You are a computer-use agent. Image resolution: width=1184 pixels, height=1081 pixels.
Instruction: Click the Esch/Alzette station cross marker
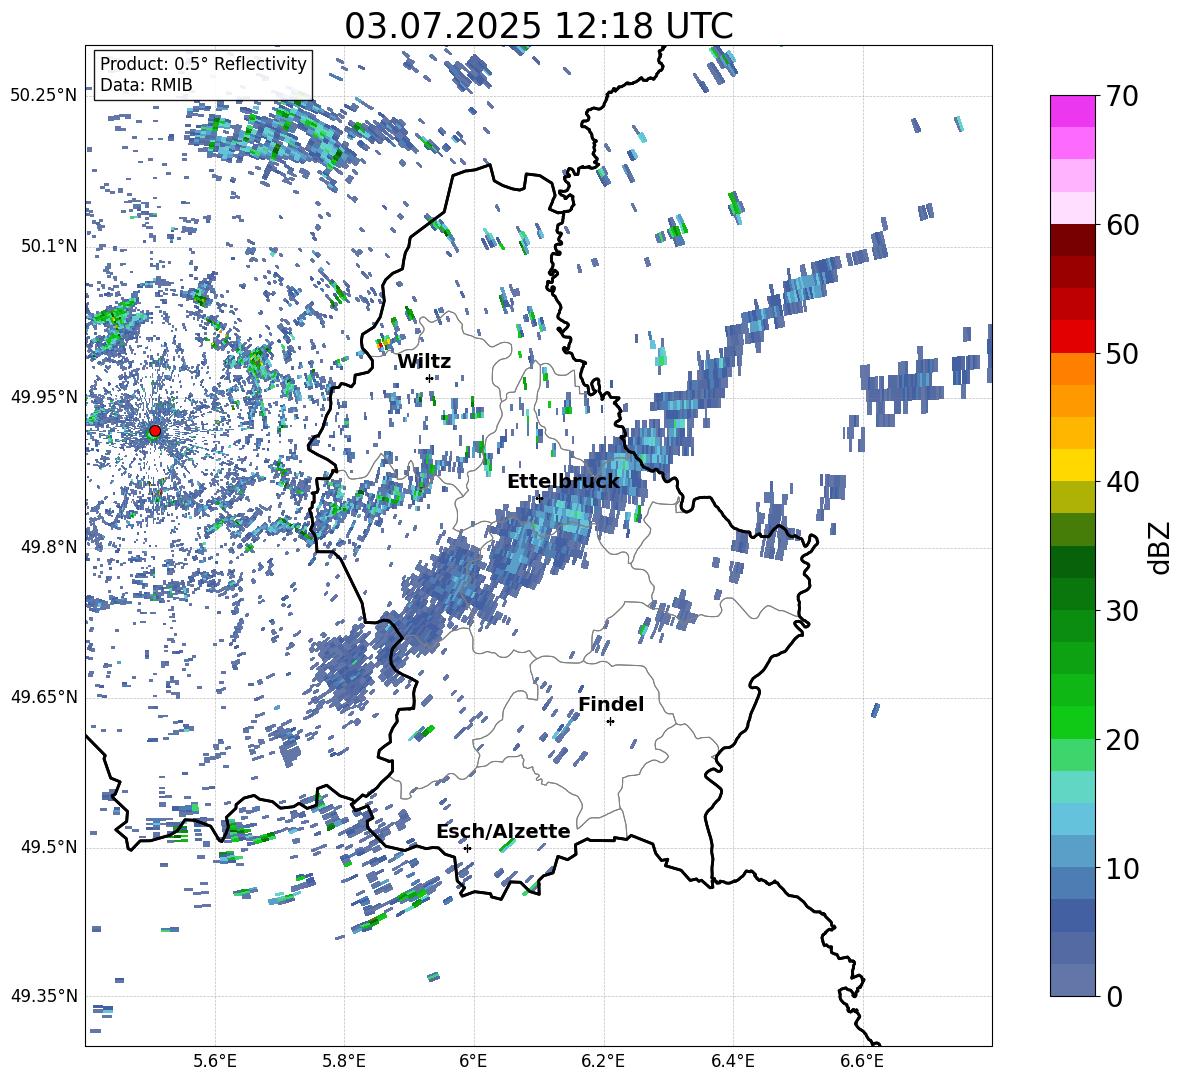(x=467, y=848)
